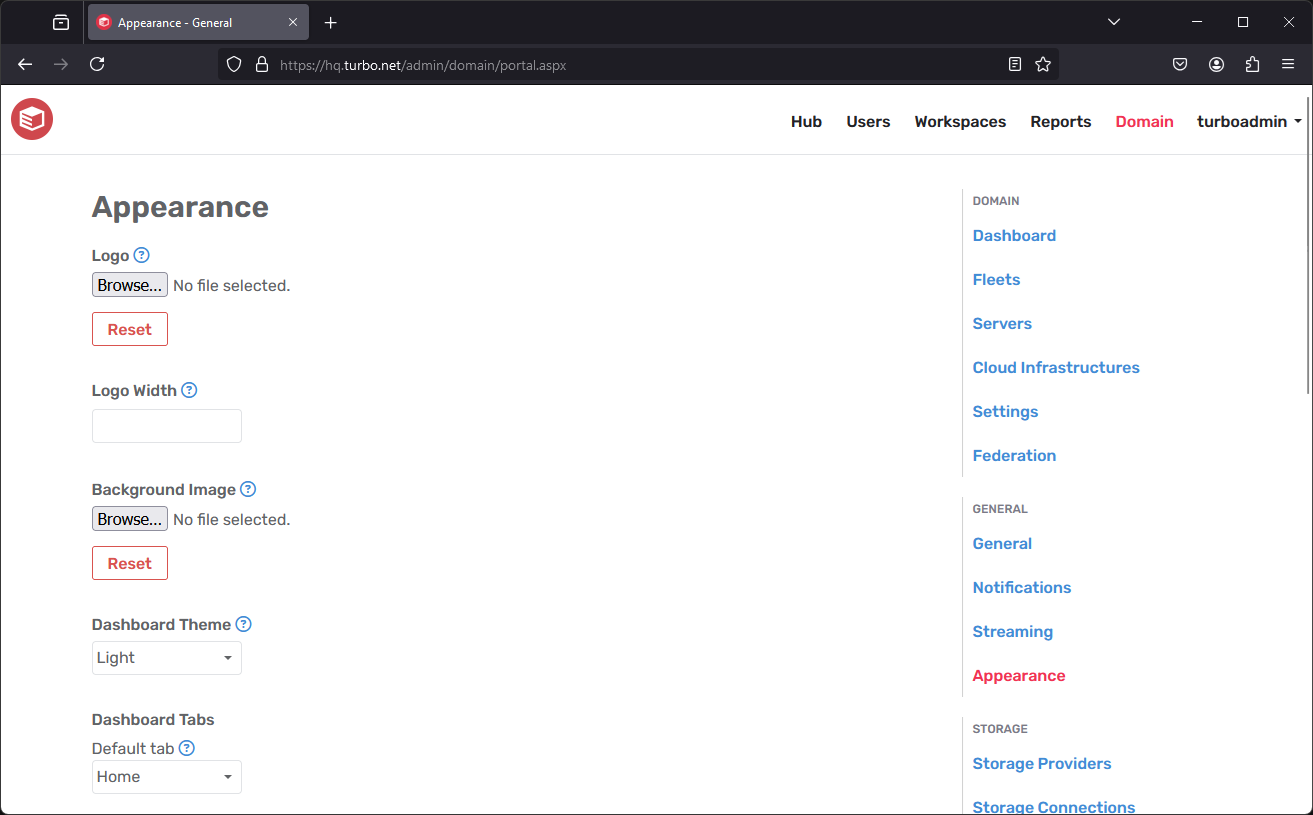Screen dimensions: 1313x815
Task: Click Browse to upload a Logo
Action: (129, 284)
